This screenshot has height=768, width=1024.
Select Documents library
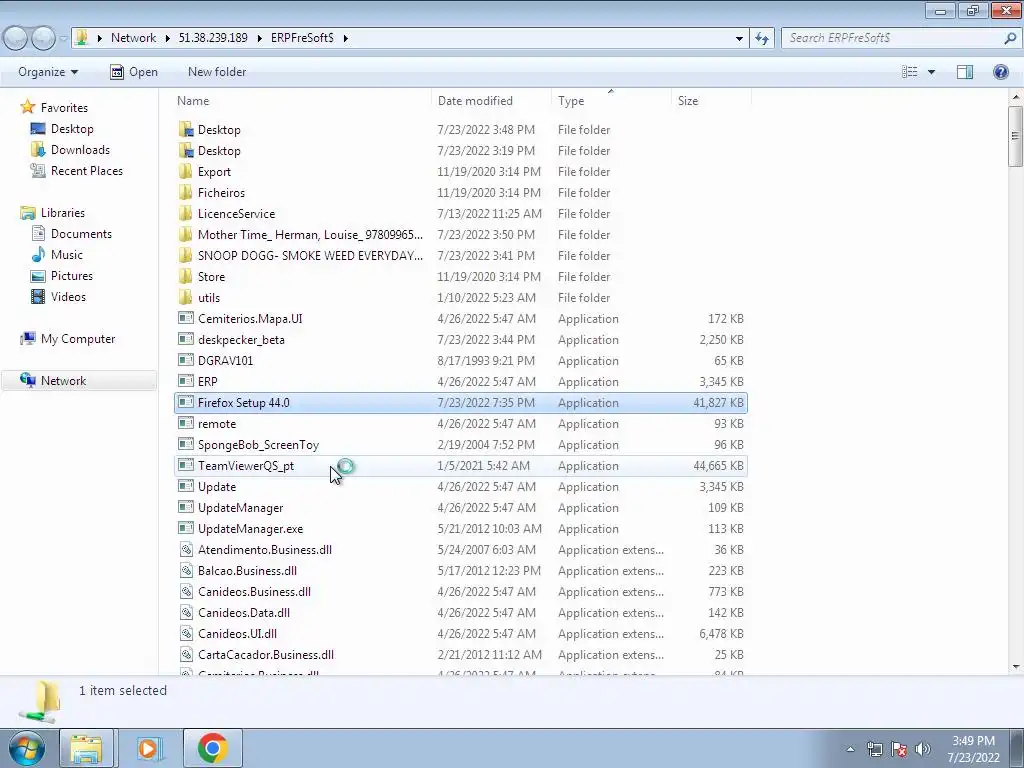81,234
